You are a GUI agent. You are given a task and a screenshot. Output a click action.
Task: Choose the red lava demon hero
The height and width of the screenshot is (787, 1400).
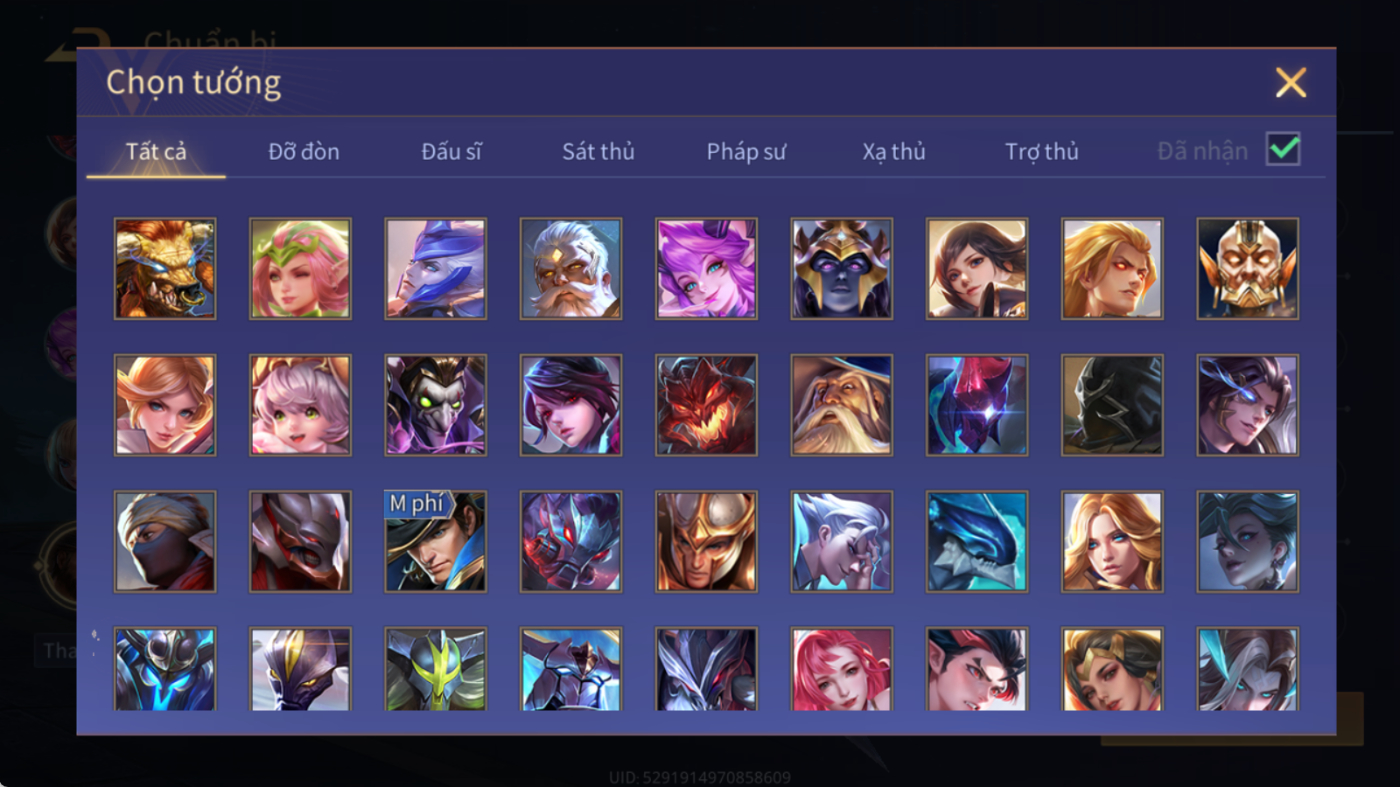(706, 405)
